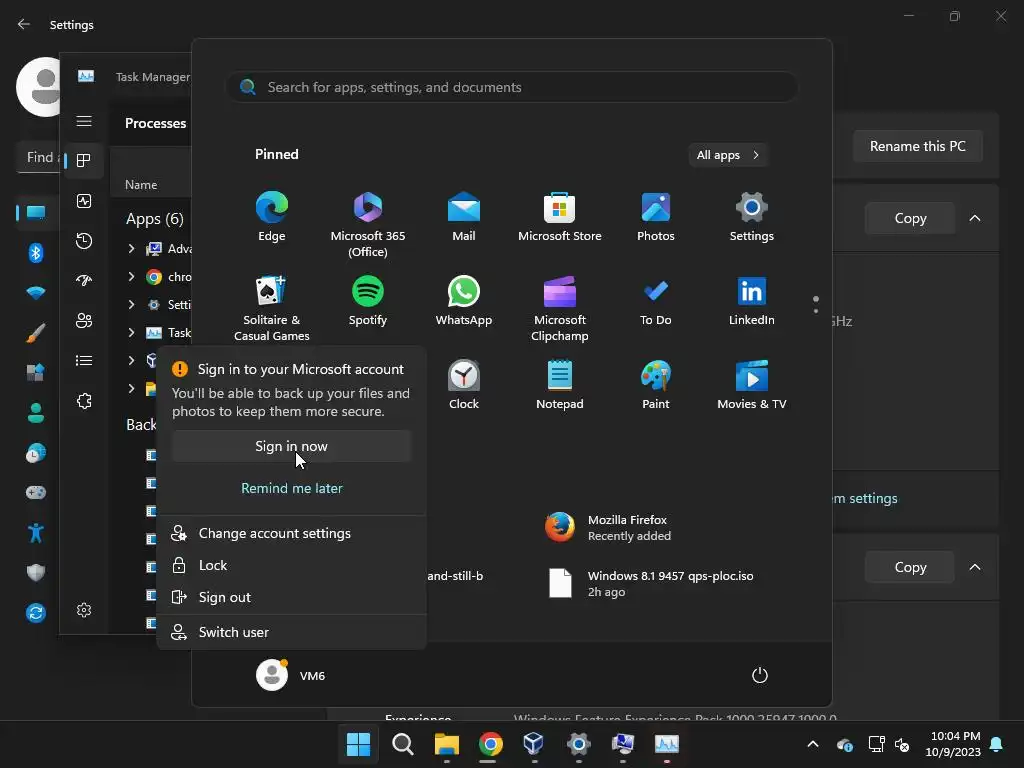Open recommended Mozilla Firefox item

tap(609, 528)
